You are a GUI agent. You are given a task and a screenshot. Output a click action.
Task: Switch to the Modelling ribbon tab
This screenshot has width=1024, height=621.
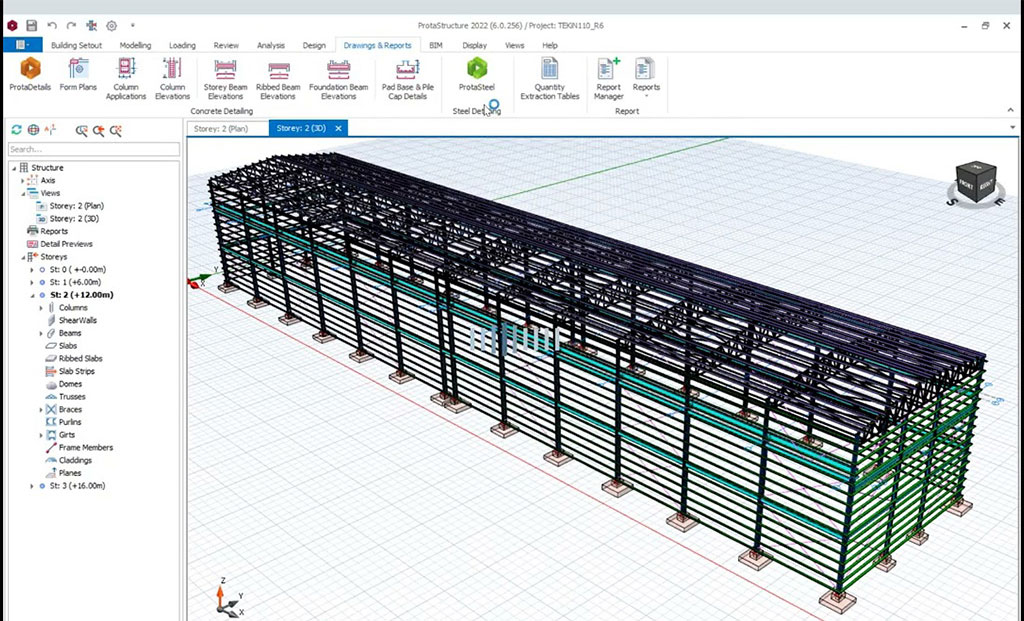pyautogui.click(x=135, y=45)
